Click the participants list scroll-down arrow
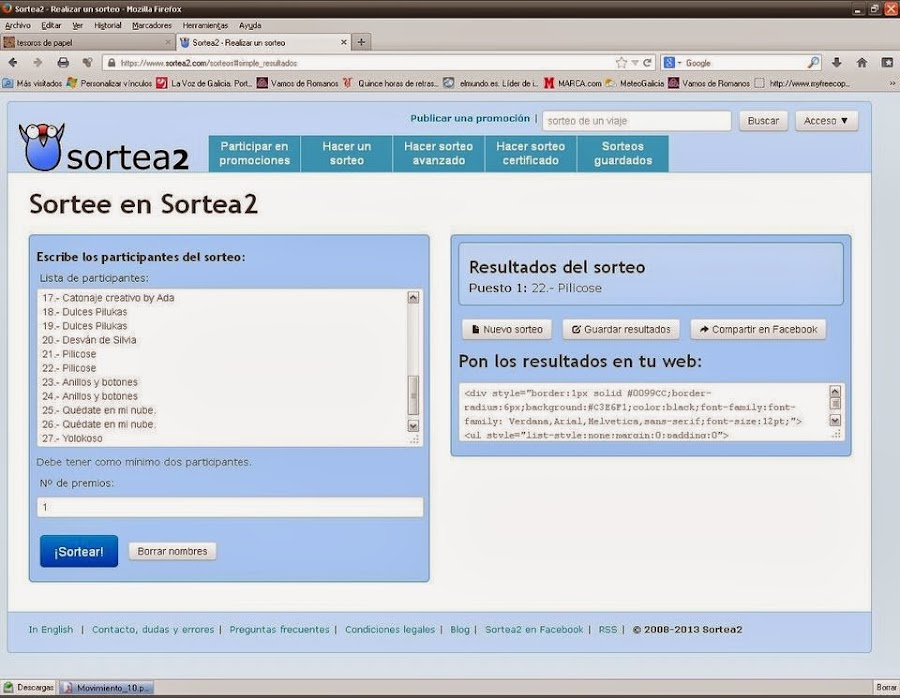 click(x=413, y=426)
